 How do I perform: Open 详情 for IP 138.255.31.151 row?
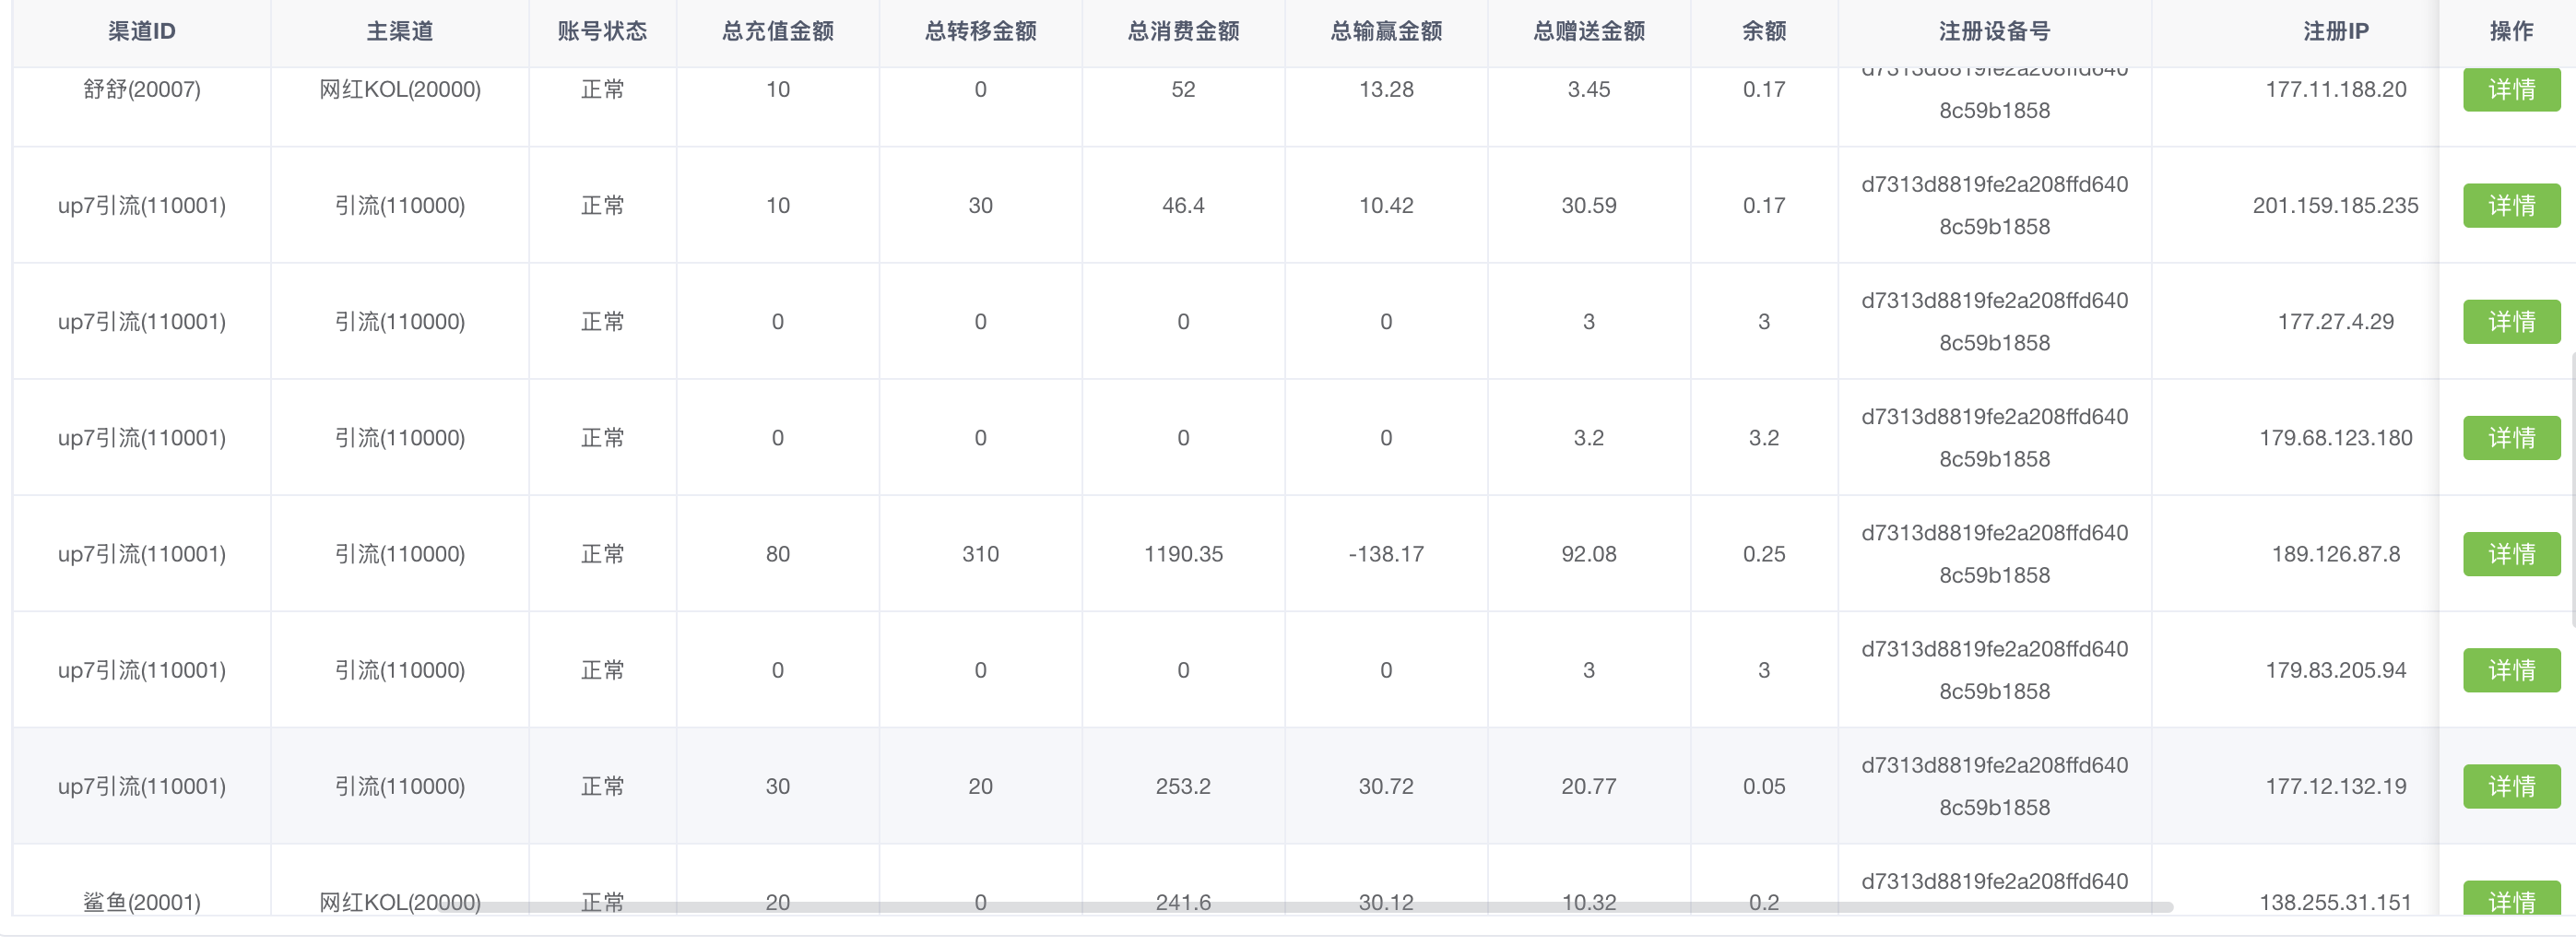[2511, 898]
